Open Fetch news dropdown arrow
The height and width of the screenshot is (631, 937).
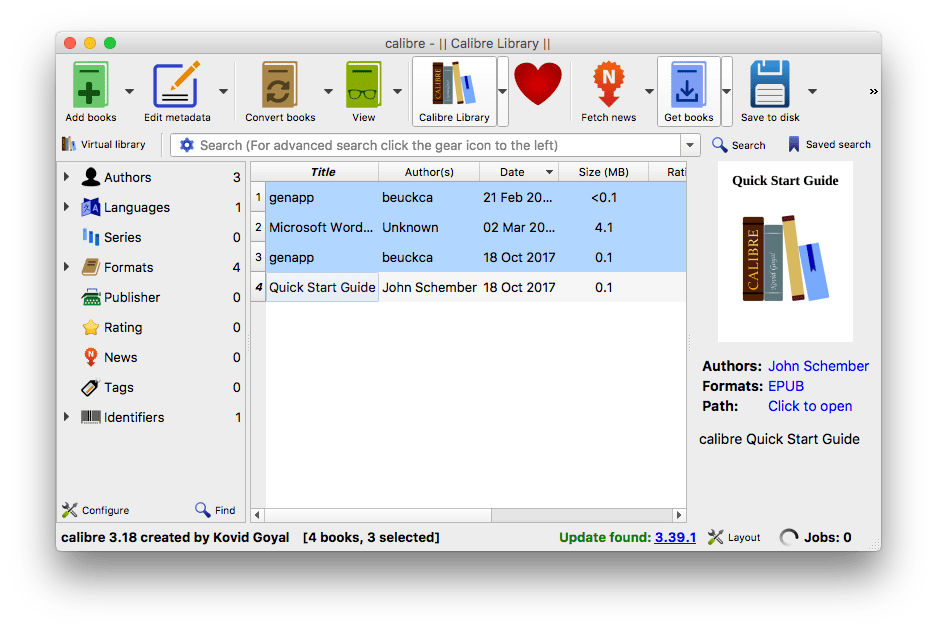point(649,91)
